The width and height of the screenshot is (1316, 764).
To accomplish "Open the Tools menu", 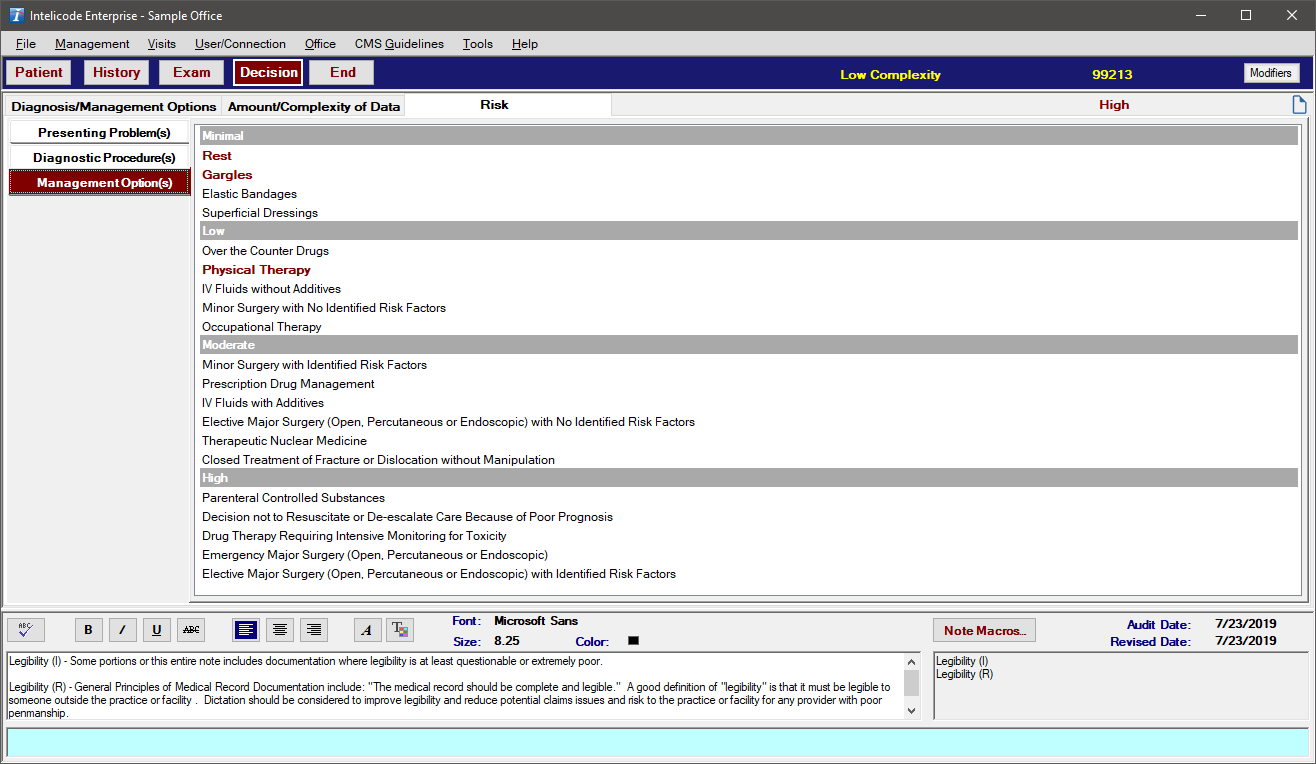I will (x=478, y=44).
